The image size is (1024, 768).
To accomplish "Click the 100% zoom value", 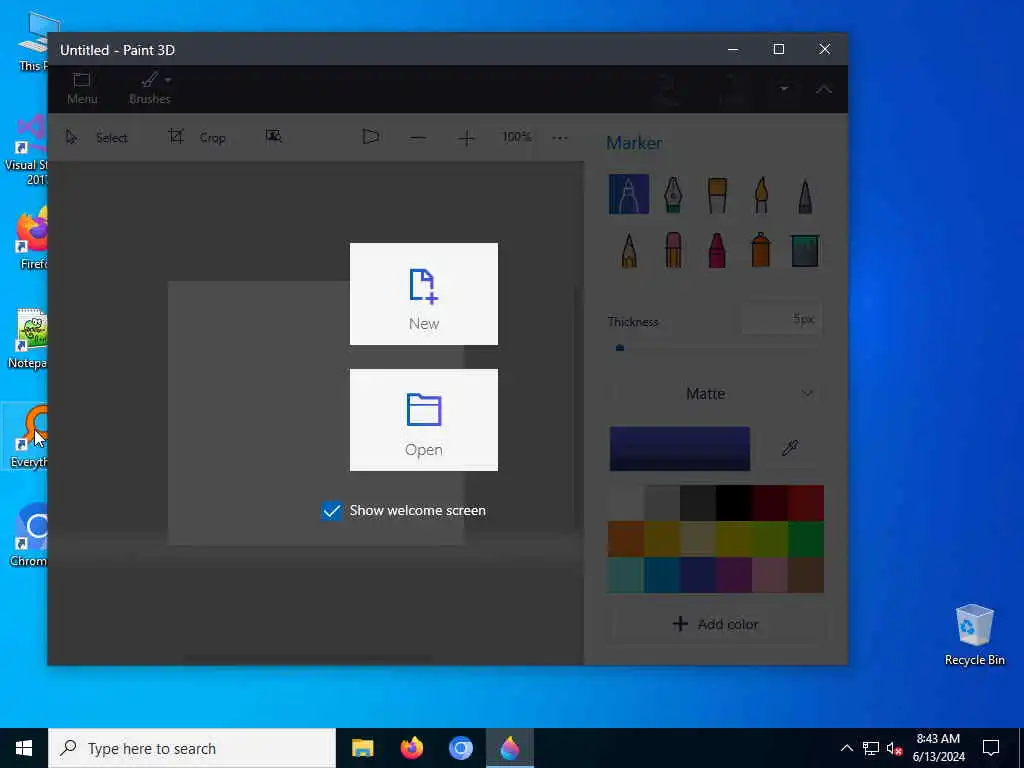I will [x=517, y=137].
